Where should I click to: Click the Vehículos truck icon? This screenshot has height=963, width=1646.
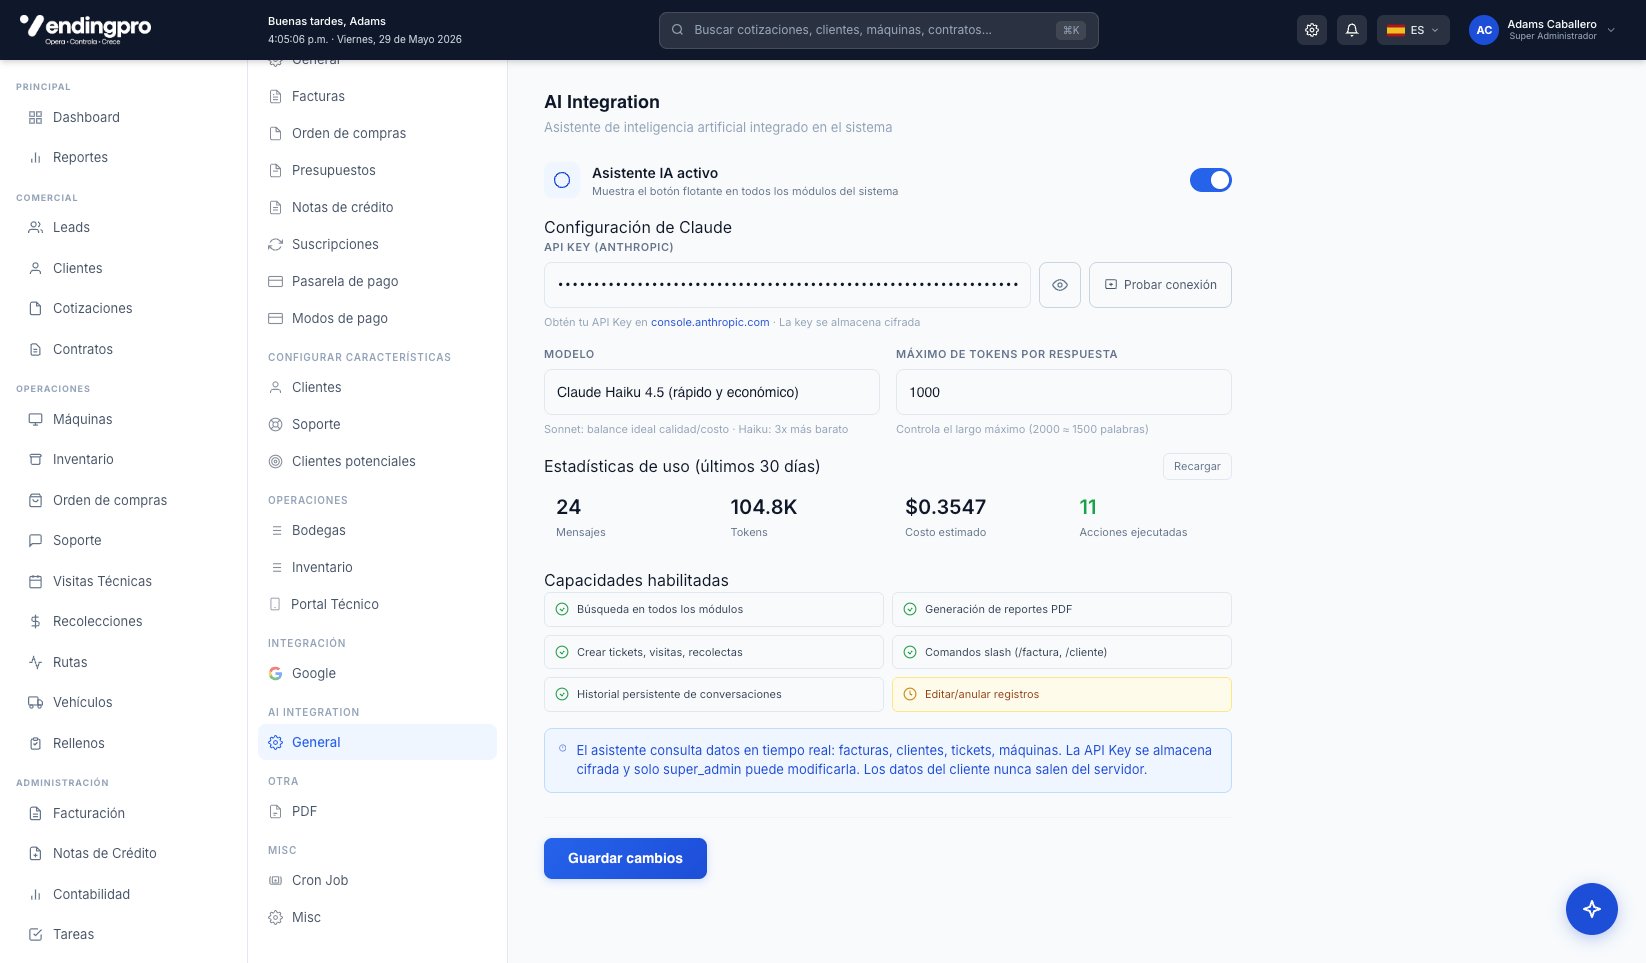click(x=35, y=702)
